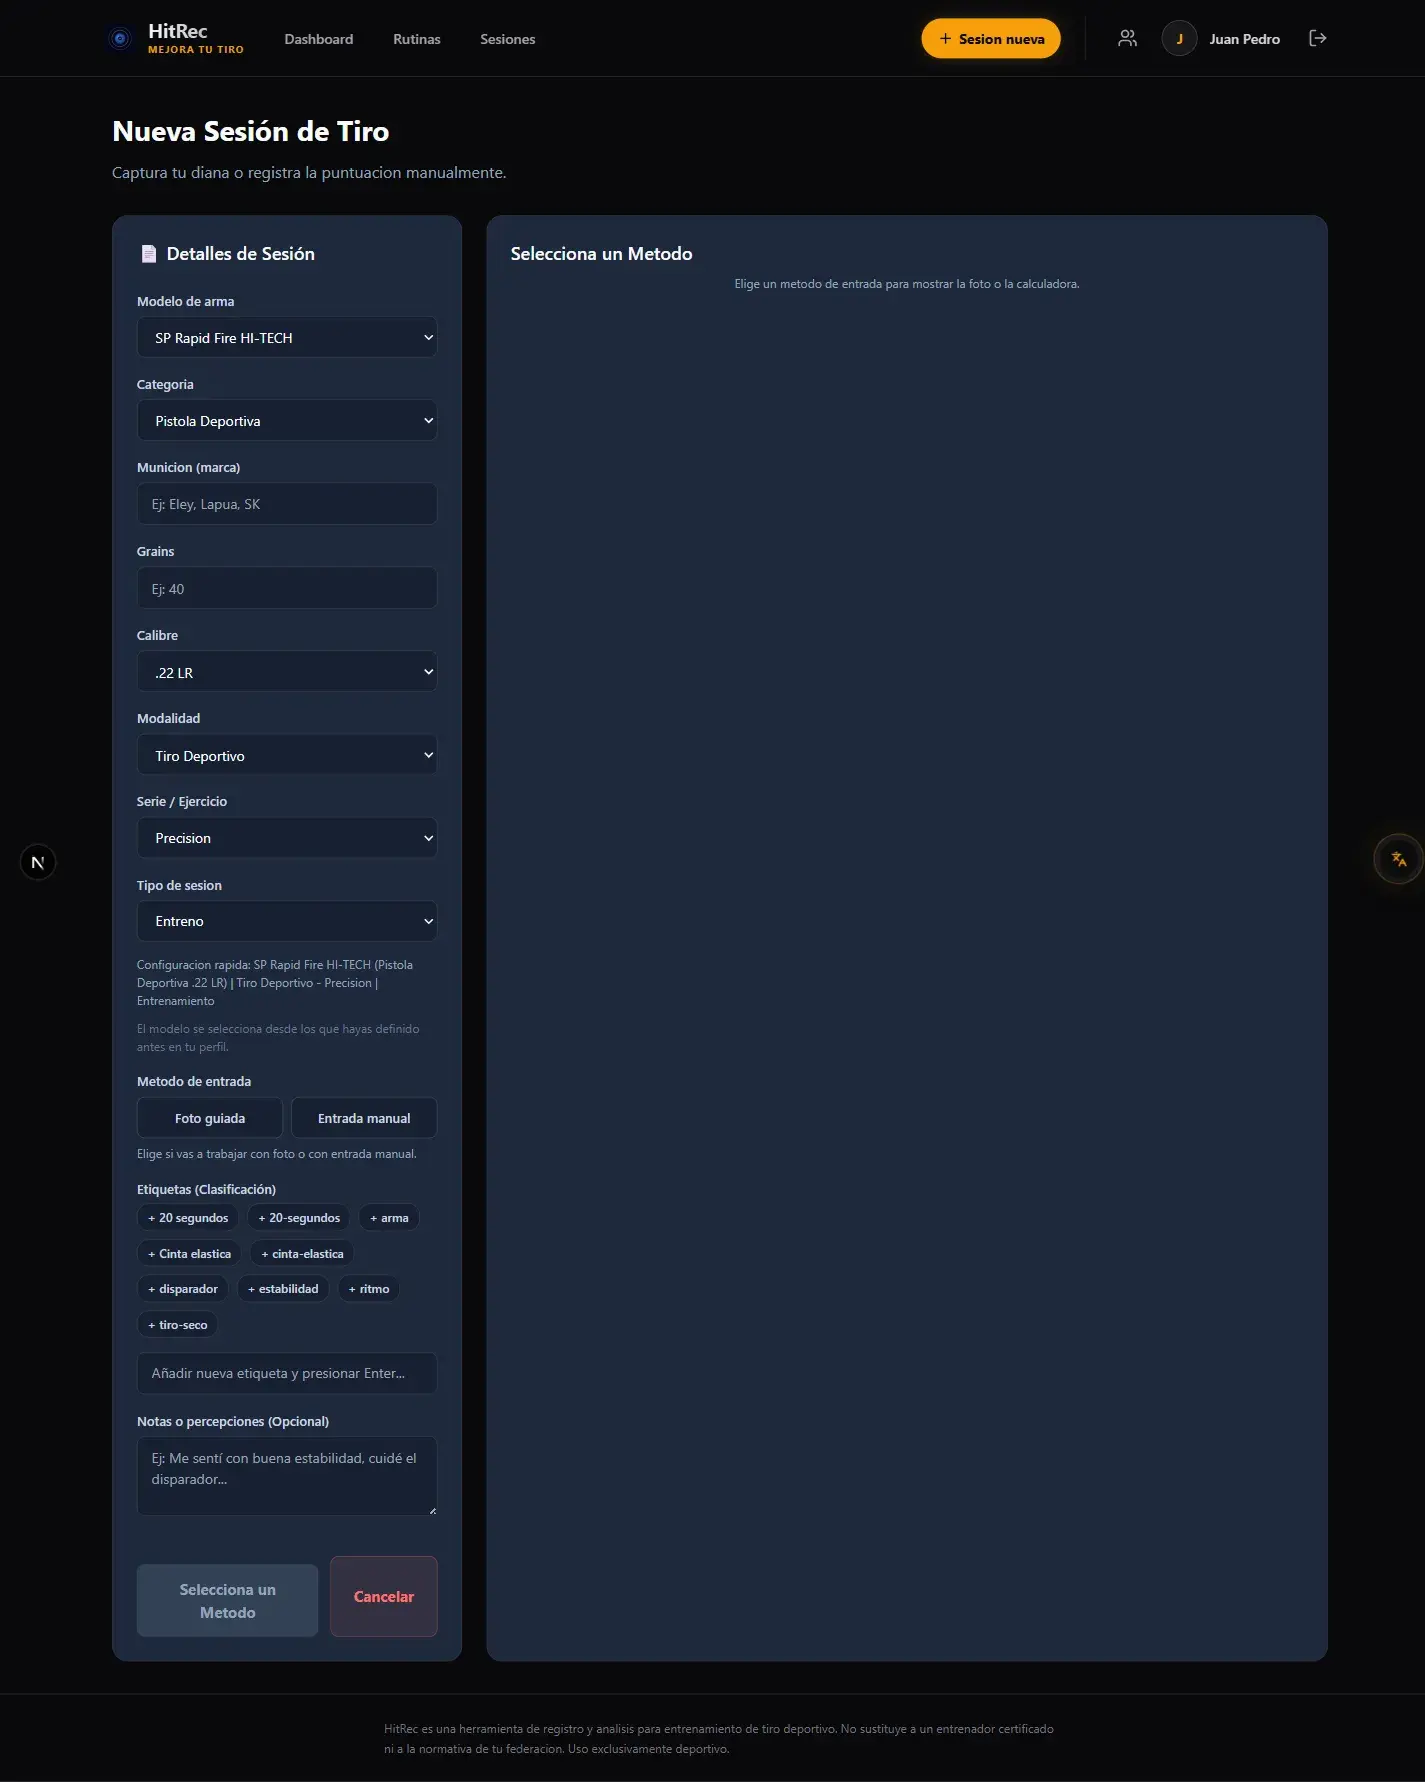Open the floating translate icon
1425x1782 pixels.
click(x=1398, y=859)
